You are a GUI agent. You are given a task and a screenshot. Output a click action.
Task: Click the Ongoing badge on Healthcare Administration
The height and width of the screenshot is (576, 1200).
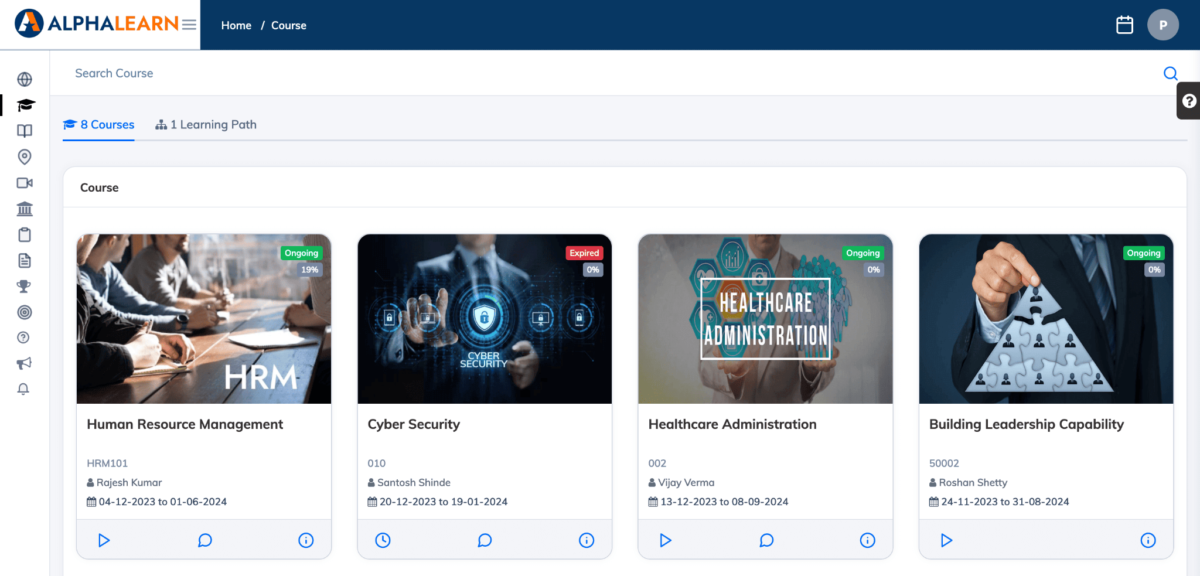click(x=862, y=253)
